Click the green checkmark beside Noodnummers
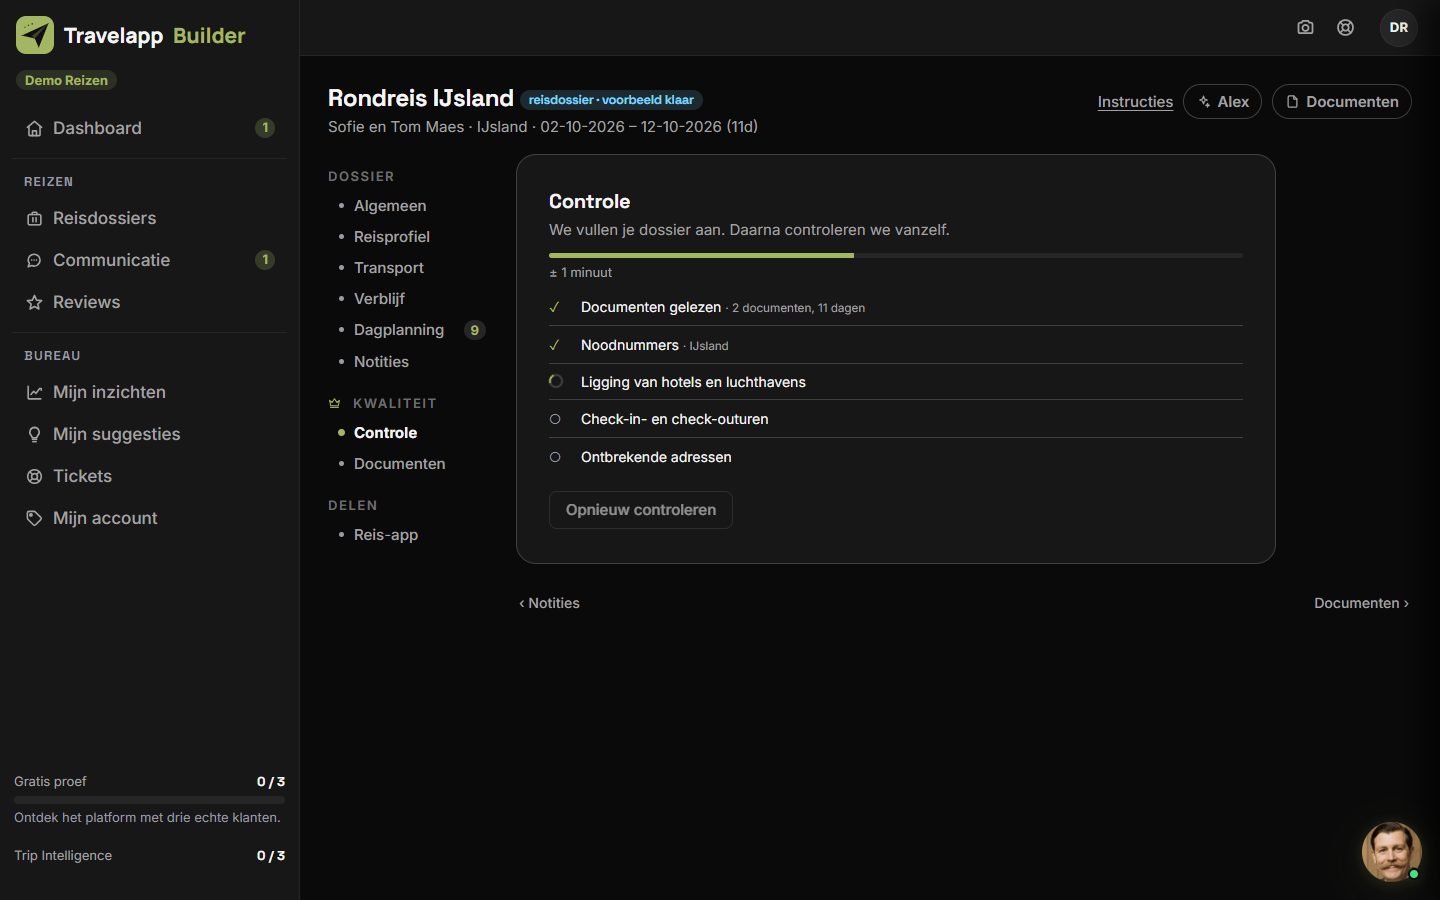This screenshot has width=1440, height=900. [555, 345]
